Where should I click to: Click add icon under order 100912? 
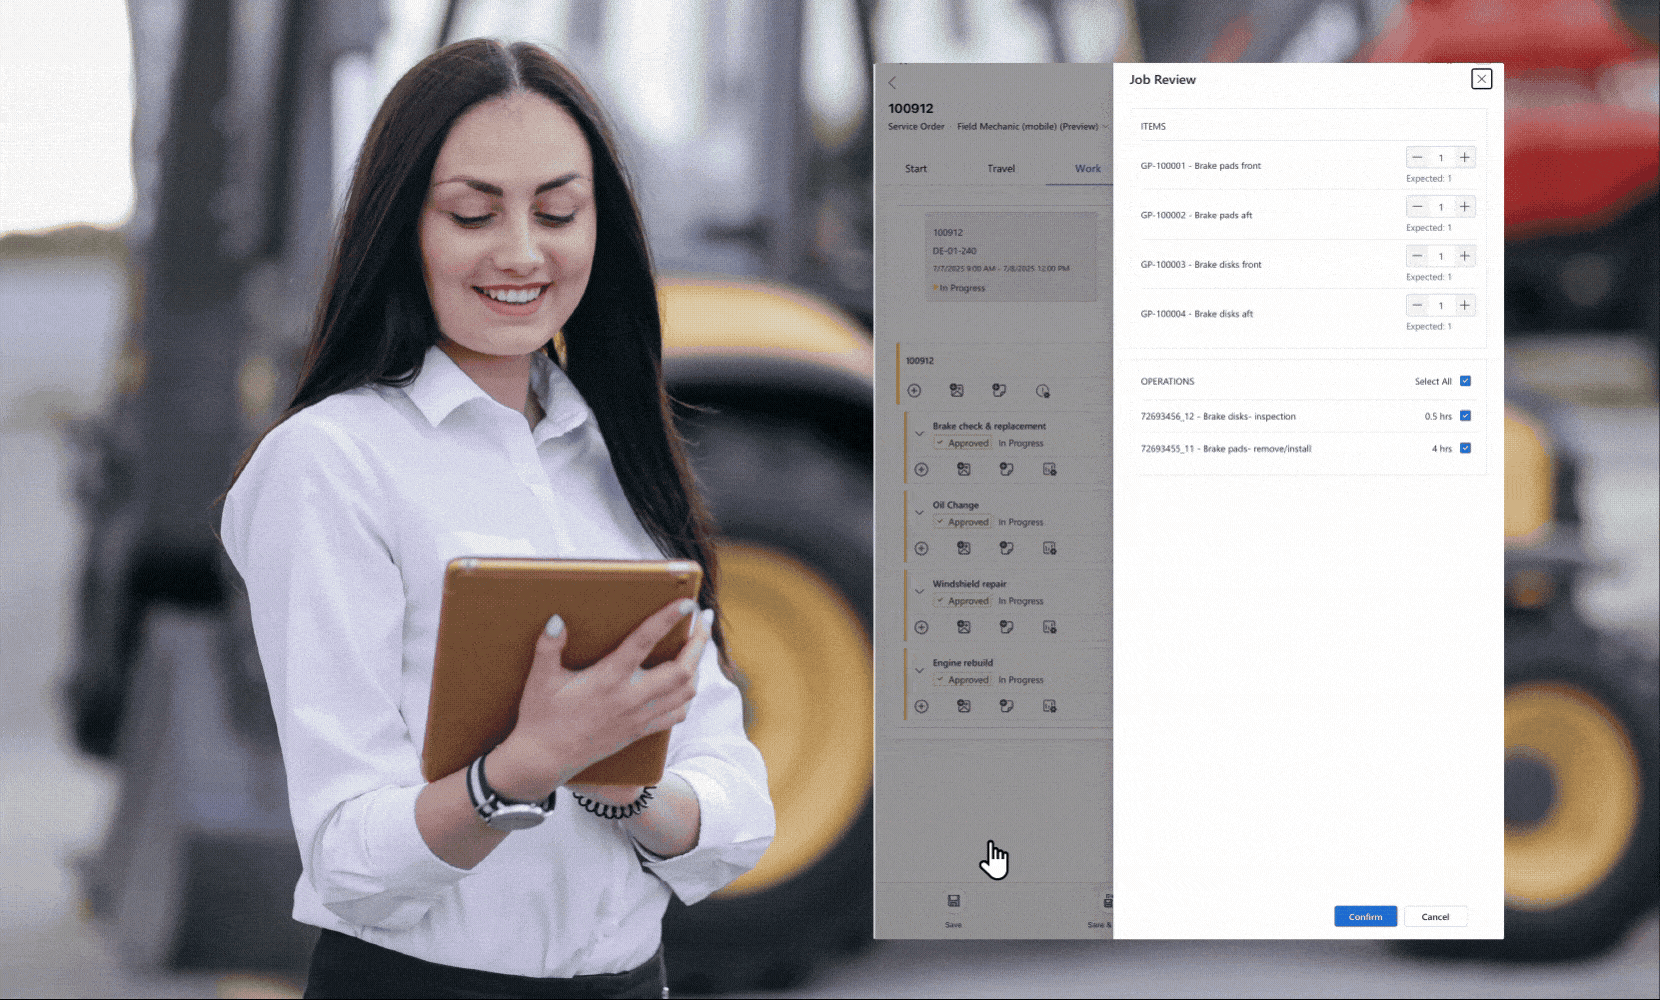[914, 391]
